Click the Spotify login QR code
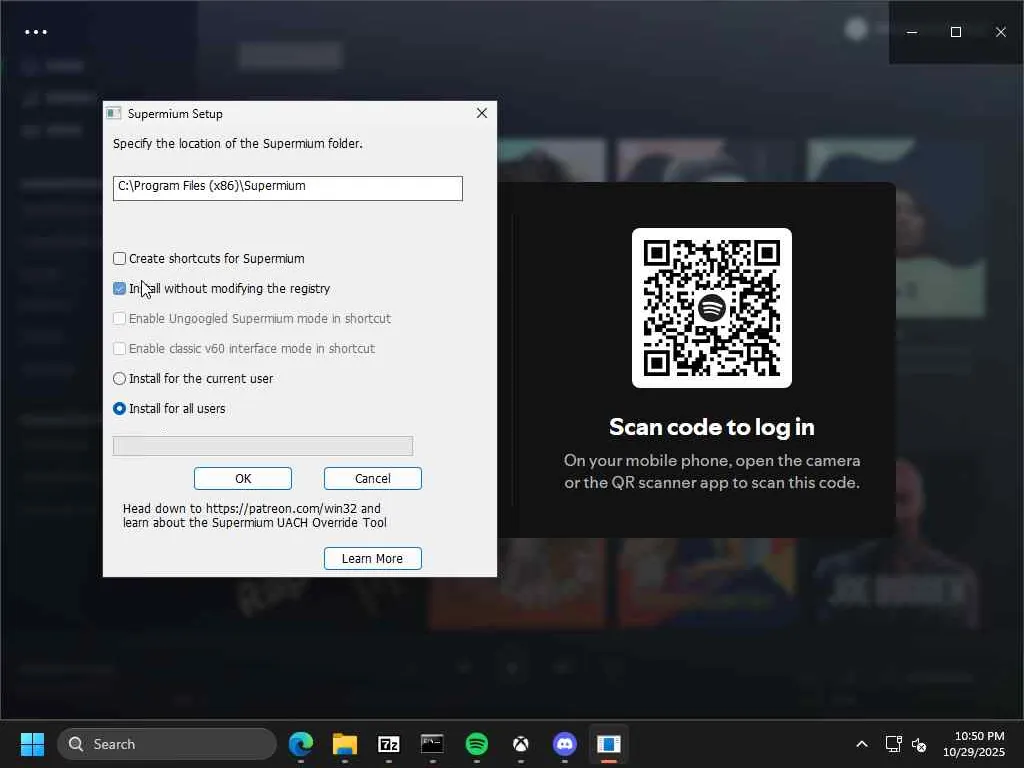This screenshot has height=768, width=1024. (712, 308)
